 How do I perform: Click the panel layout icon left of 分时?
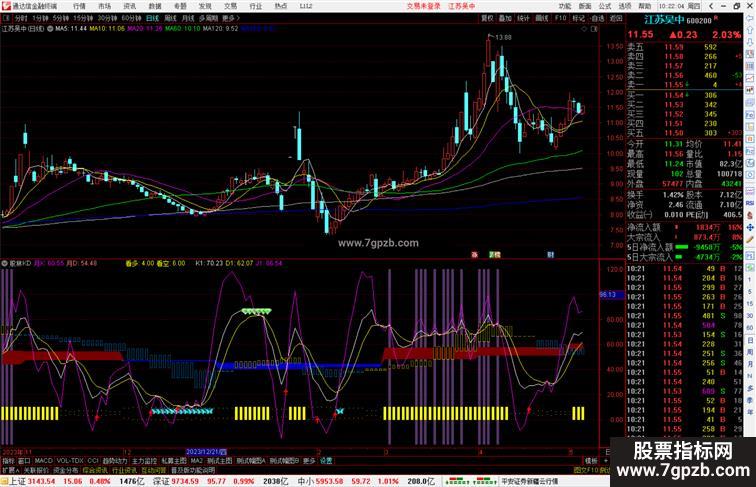pyautogui.click(x=6, y=18)
